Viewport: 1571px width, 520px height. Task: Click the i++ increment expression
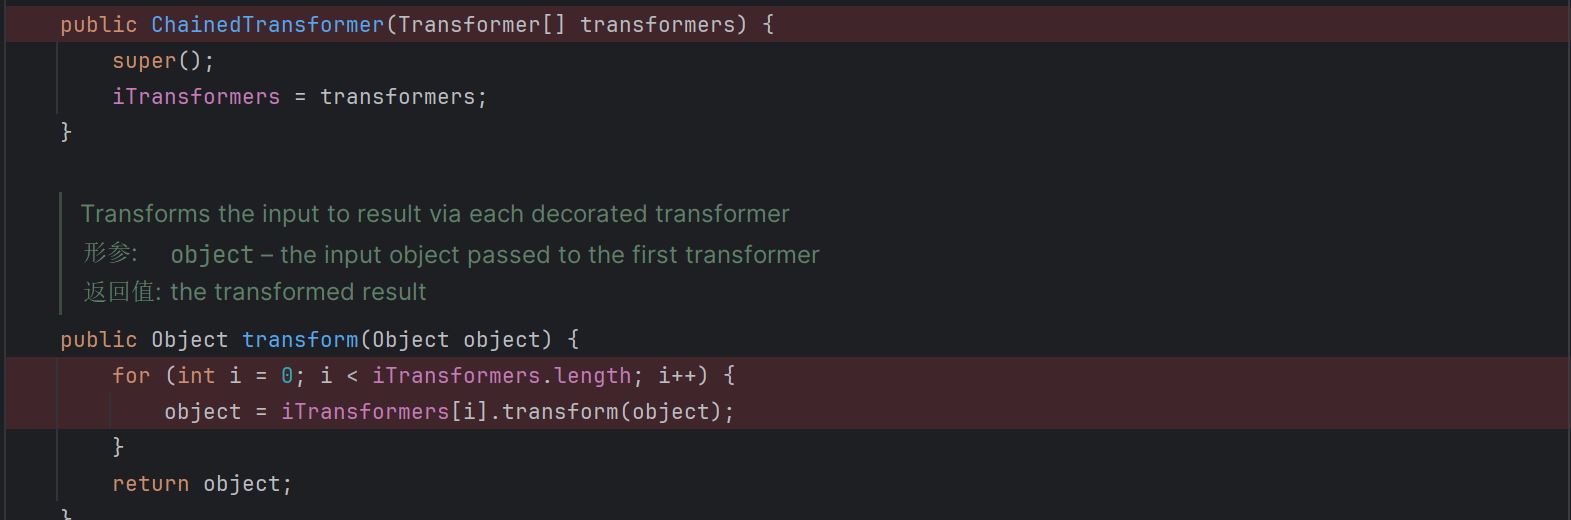tap(677, 375)
